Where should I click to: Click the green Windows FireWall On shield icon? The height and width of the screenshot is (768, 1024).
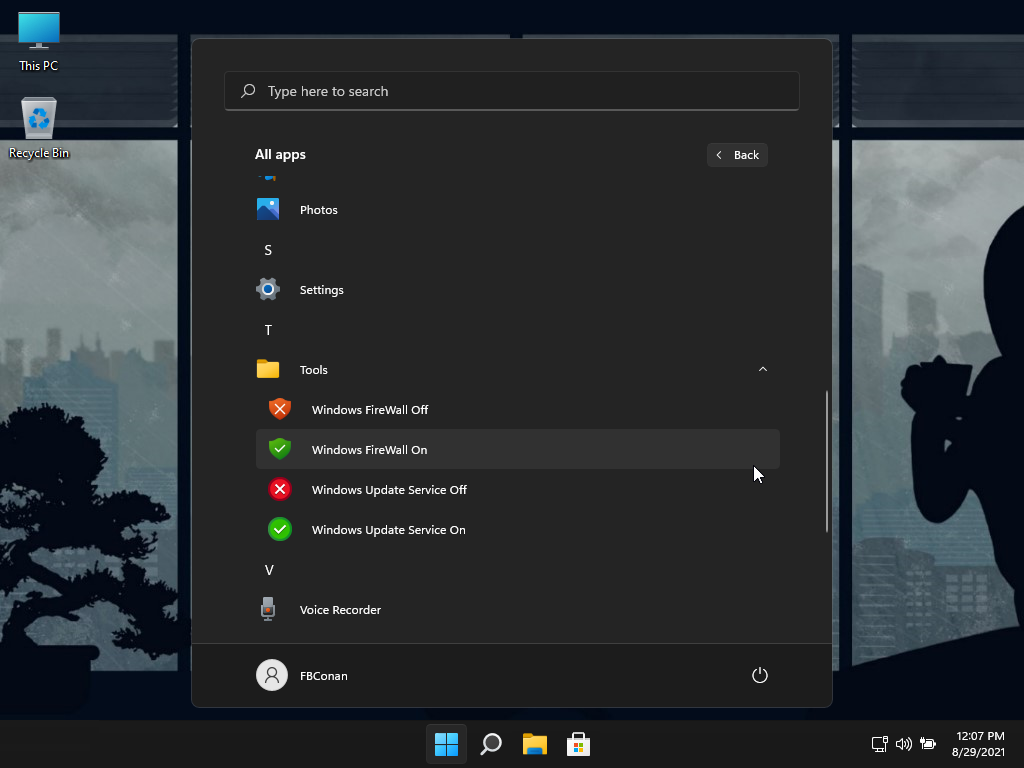(280, 449)
